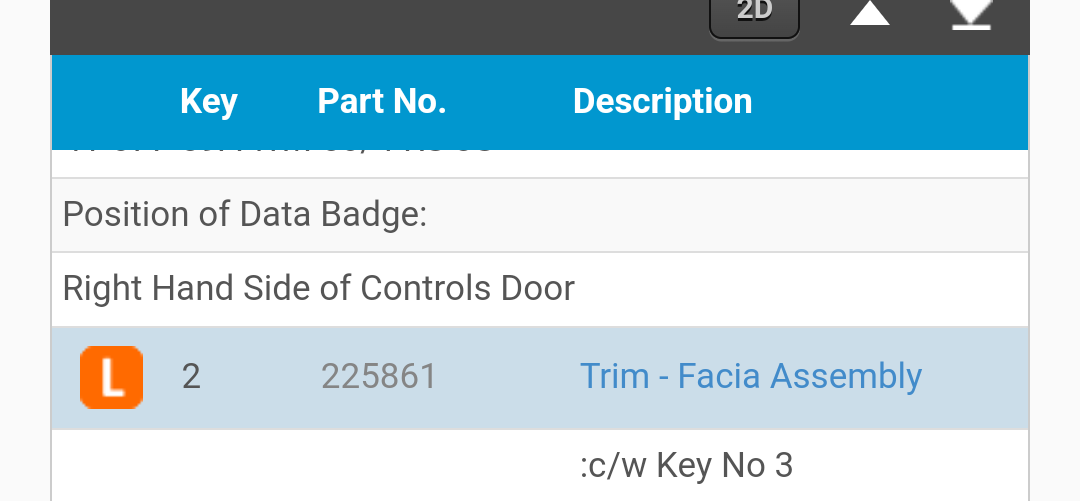Viewport: 1080px width, 501px height.
Task: Click the Description column header
Action: coord(662,101)
